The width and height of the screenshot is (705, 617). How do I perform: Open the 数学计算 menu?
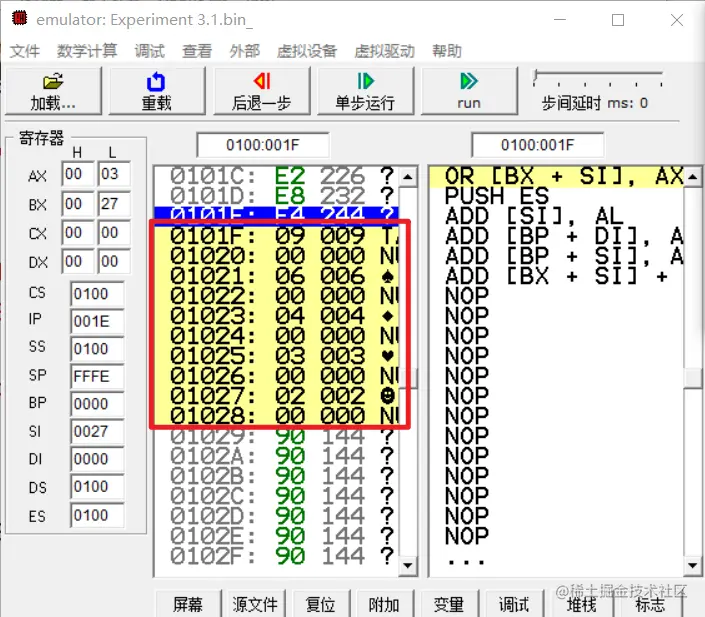click(x=87, y=51)
